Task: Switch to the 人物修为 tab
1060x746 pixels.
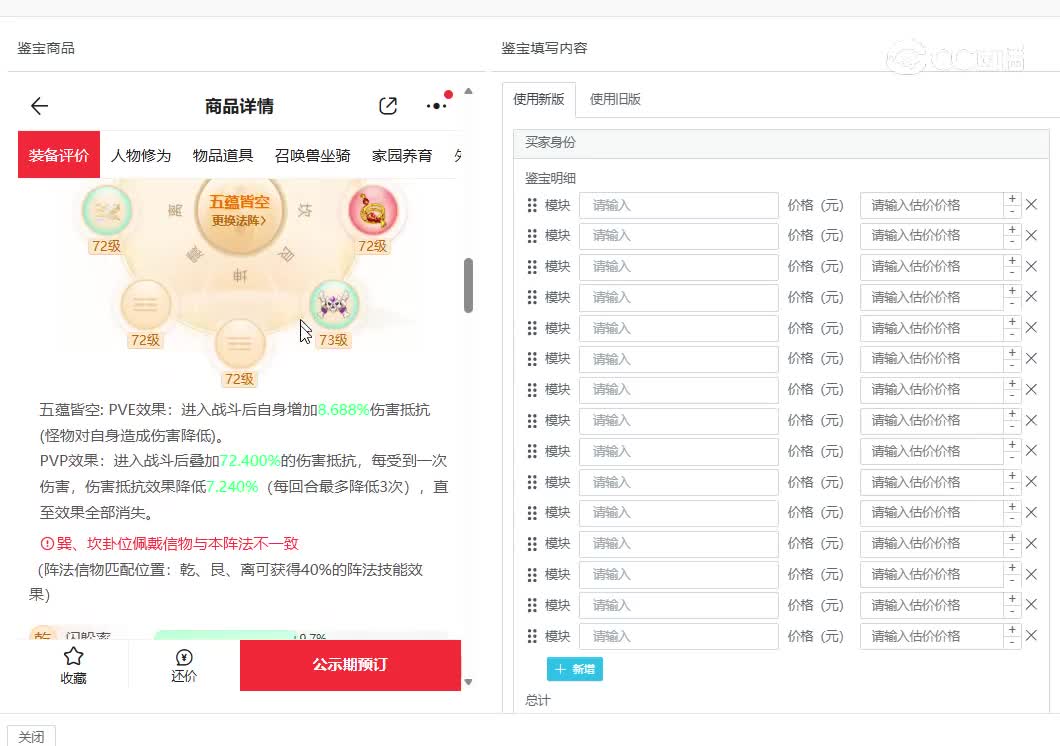Action: 141,155
